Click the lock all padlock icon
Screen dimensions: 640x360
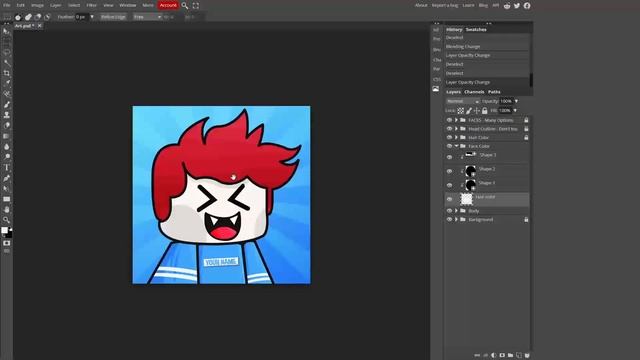pyautogui.click(x=484, y=111)
